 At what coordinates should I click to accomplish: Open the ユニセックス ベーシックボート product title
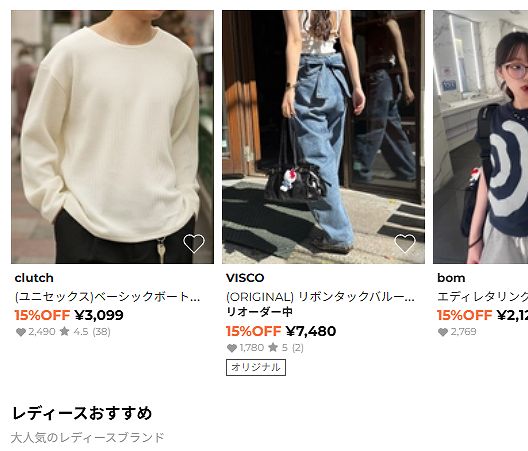click(x=107, y=297)
